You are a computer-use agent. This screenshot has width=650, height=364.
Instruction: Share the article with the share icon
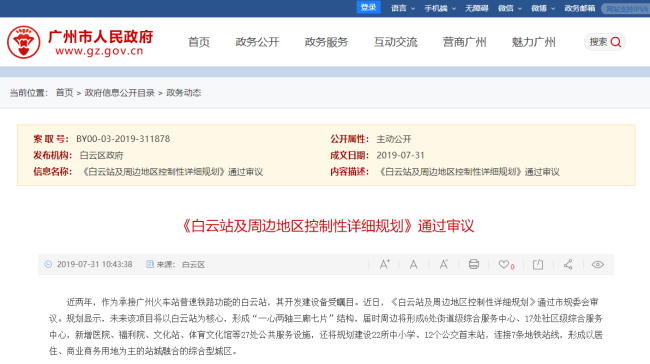tap(568, 265)
